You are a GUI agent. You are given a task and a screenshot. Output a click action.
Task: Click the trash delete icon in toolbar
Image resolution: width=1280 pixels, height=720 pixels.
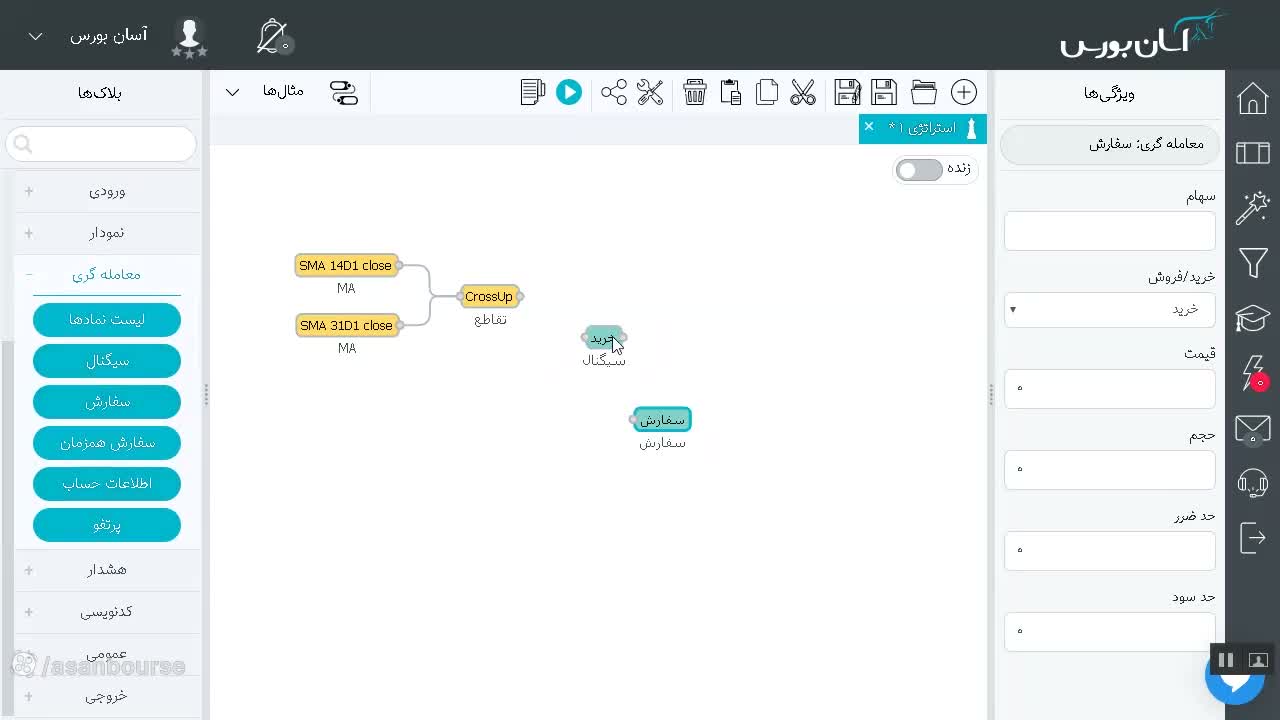pos(695,92)
